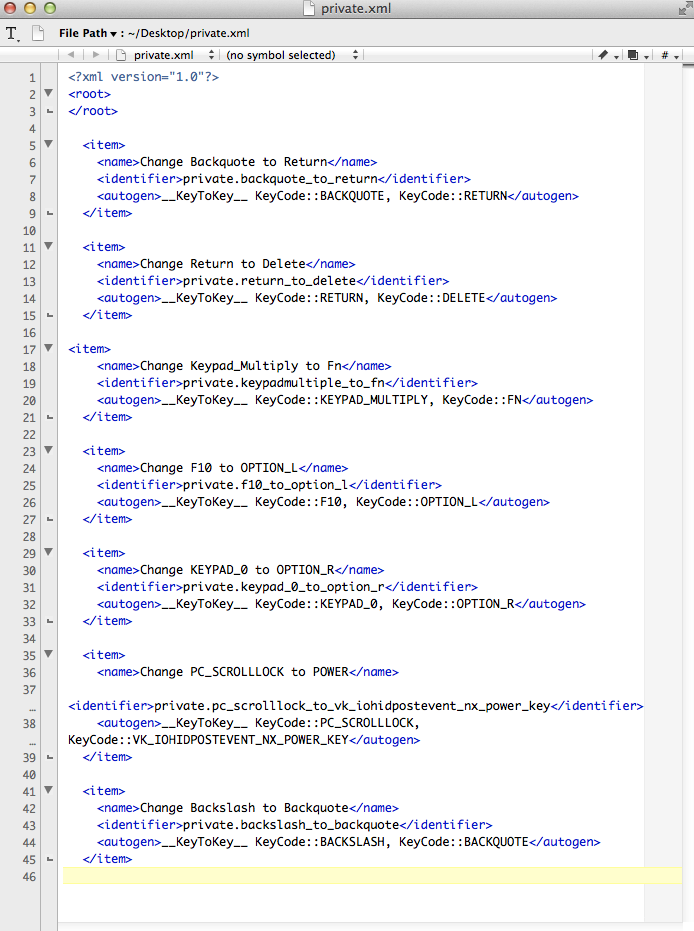Click the text 'Change KEYPAD_0 to OPTION_R'

(237, 570)
